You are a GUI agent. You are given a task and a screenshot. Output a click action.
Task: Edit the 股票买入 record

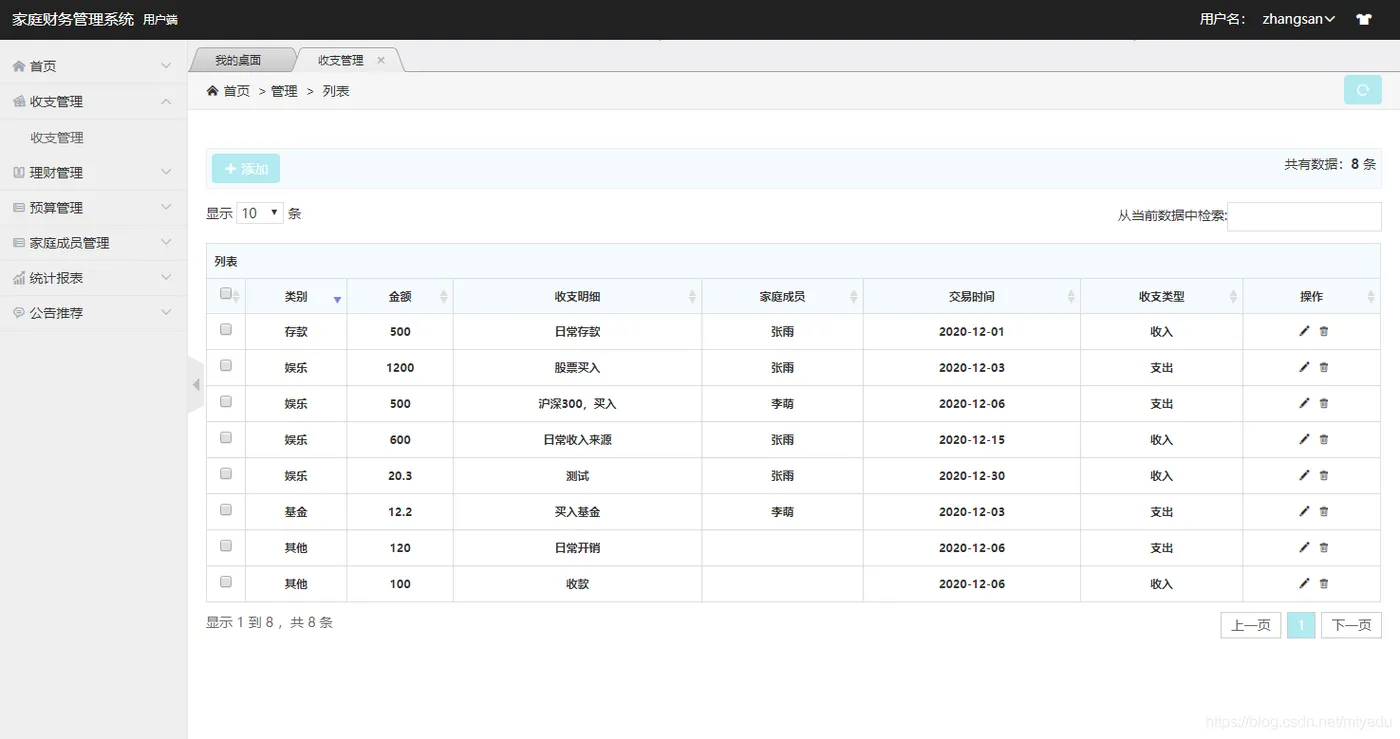tap(1304, 367)
